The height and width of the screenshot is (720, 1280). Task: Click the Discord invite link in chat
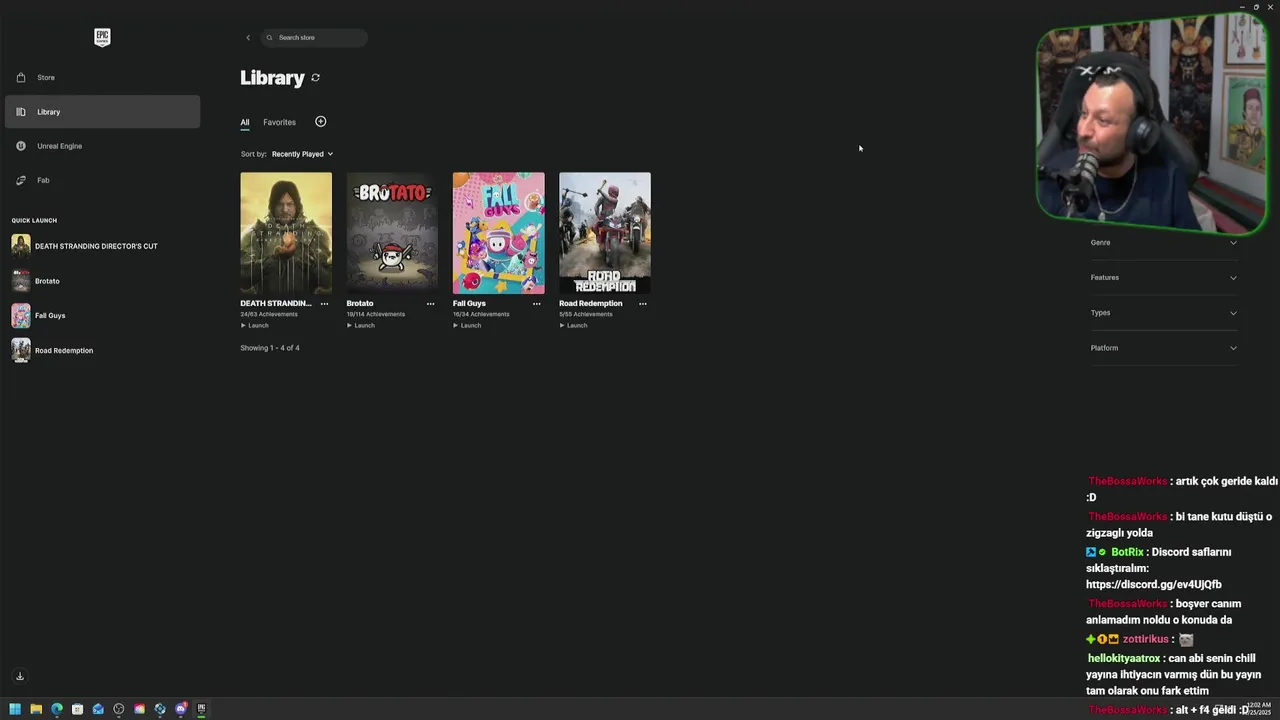(x=1154, y=584)
